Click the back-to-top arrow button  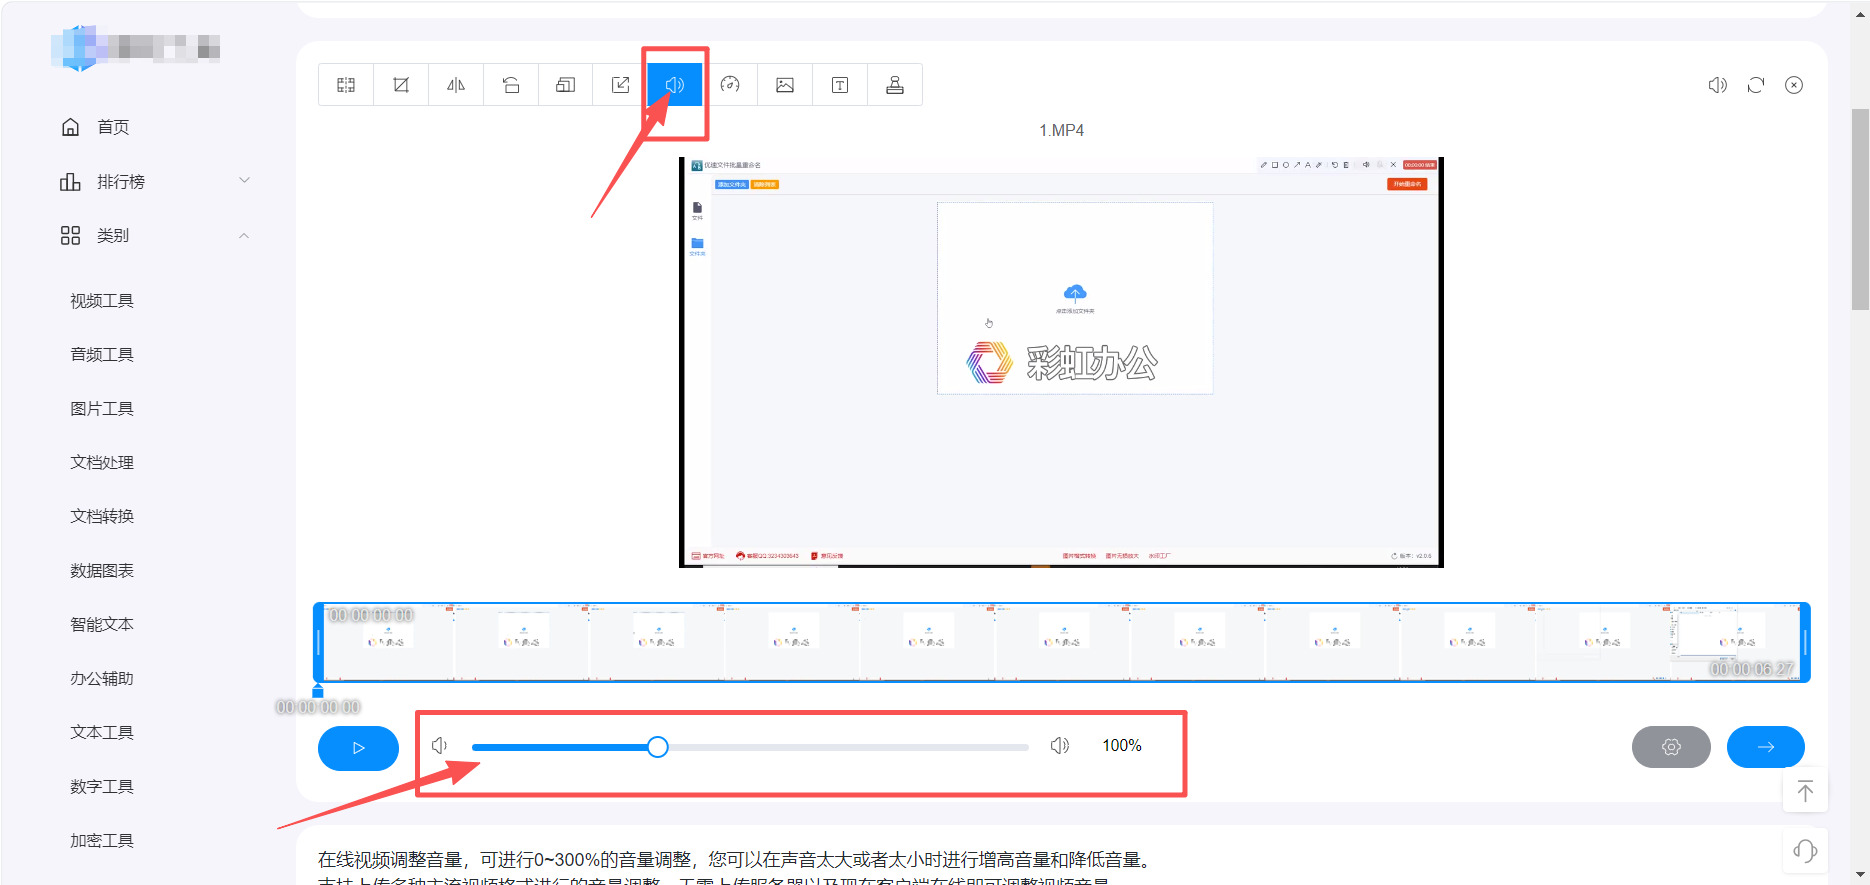[x=1805, y=791]
